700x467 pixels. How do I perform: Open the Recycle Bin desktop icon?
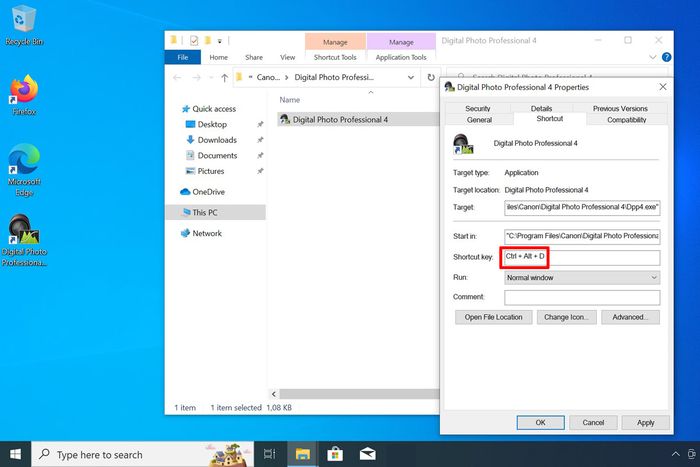point(22,20)
